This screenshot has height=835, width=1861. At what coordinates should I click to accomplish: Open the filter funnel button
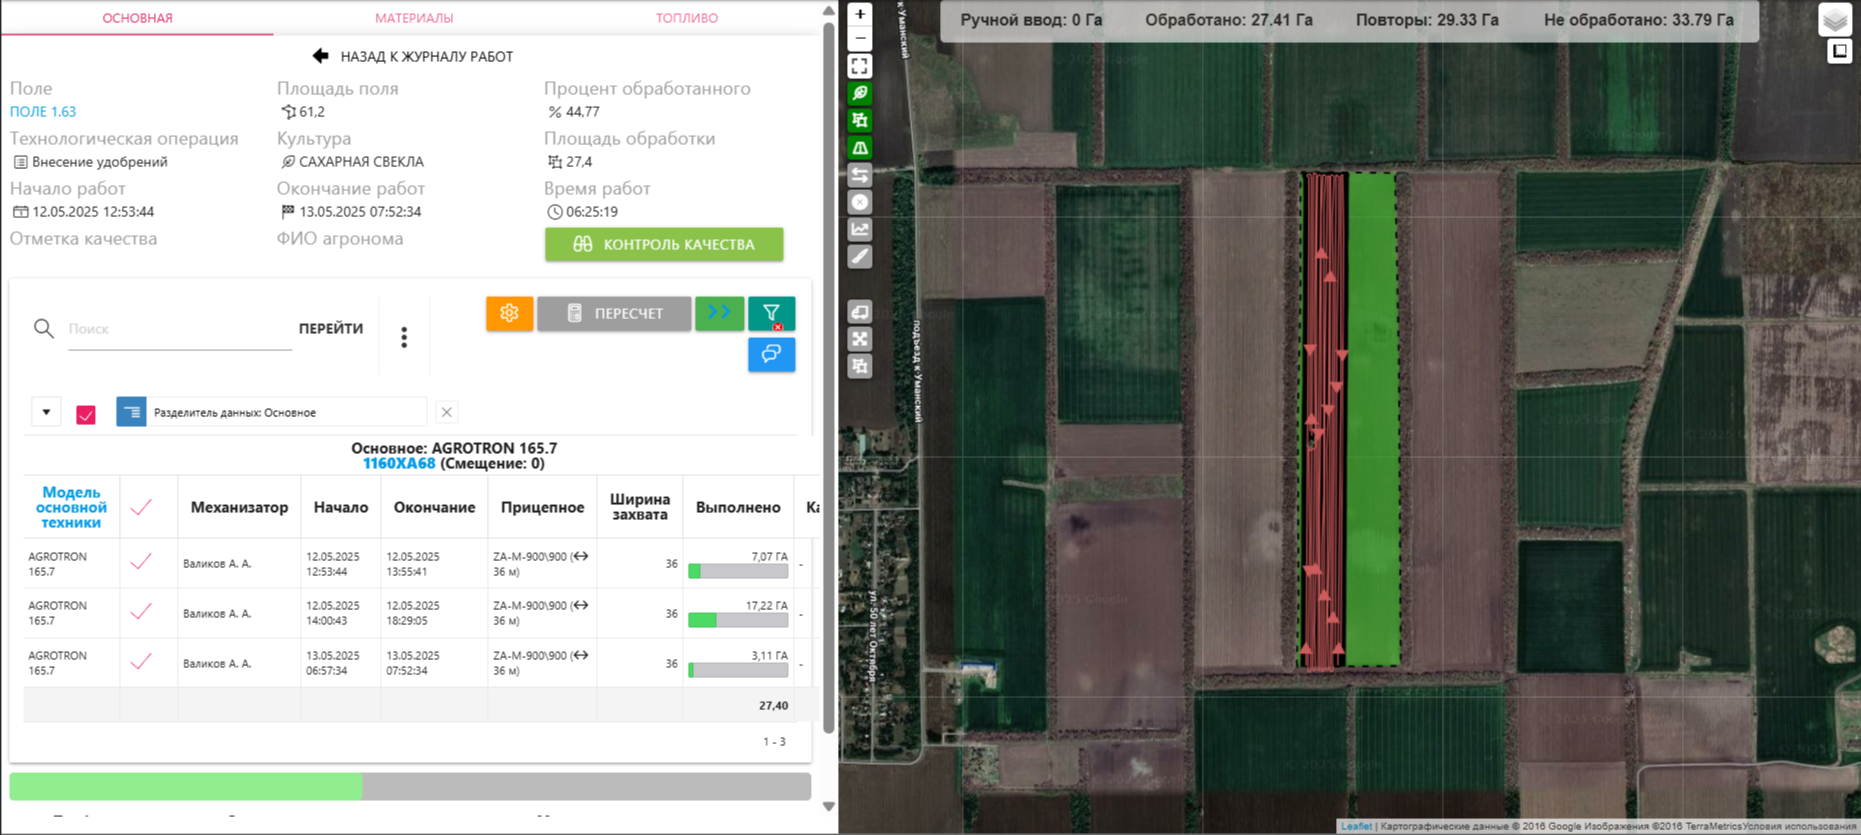tap(771, 314)
